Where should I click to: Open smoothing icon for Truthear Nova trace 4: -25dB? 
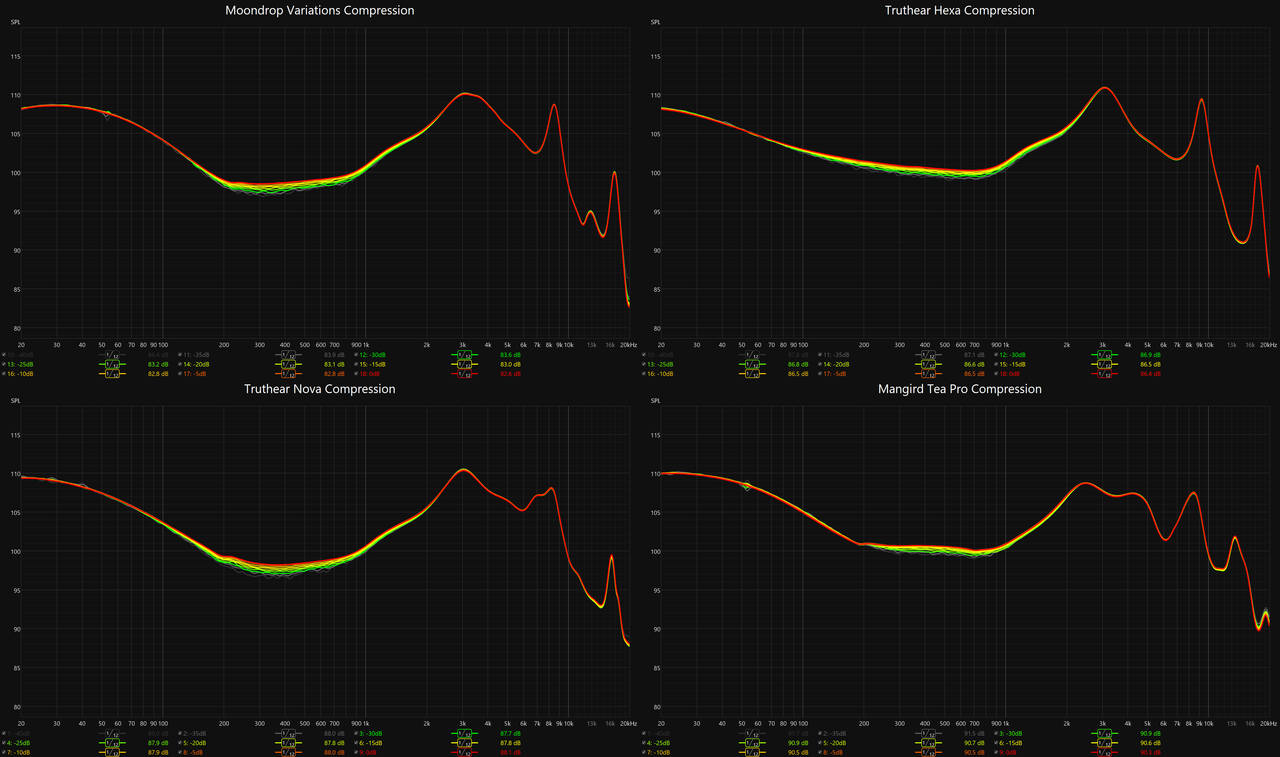point(112,744)
